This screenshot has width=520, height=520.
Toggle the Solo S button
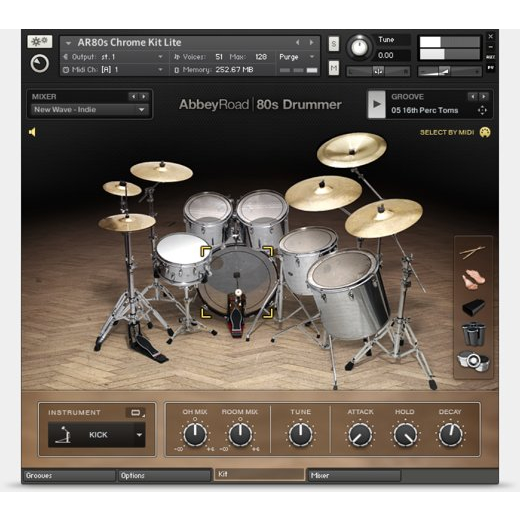point(334,44)
